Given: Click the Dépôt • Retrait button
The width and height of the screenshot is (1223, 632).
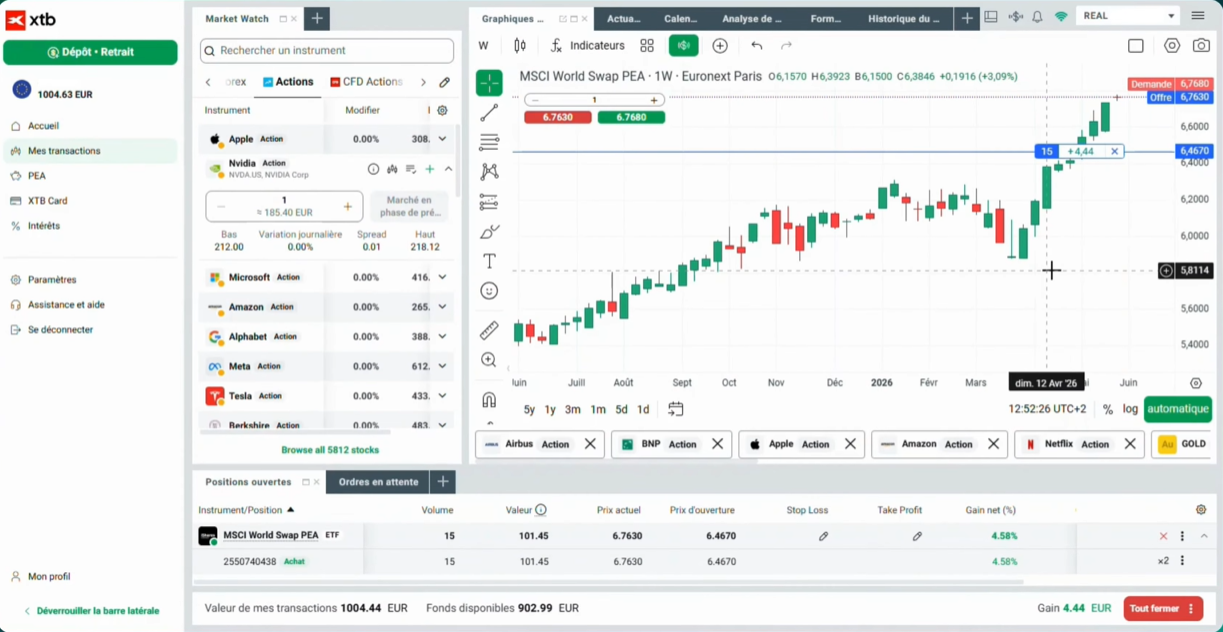Looking at the screenshot, I should pos(90,52).
